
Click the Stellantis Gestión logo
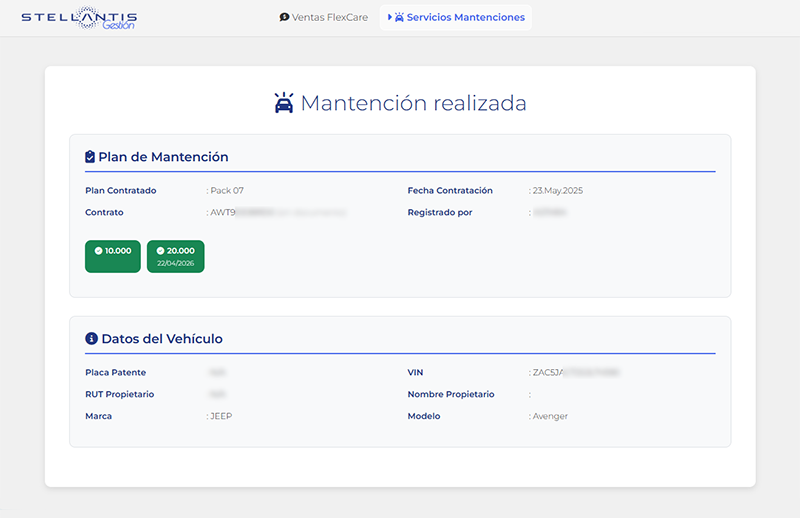pyautogui.click(x=79, y=19)
